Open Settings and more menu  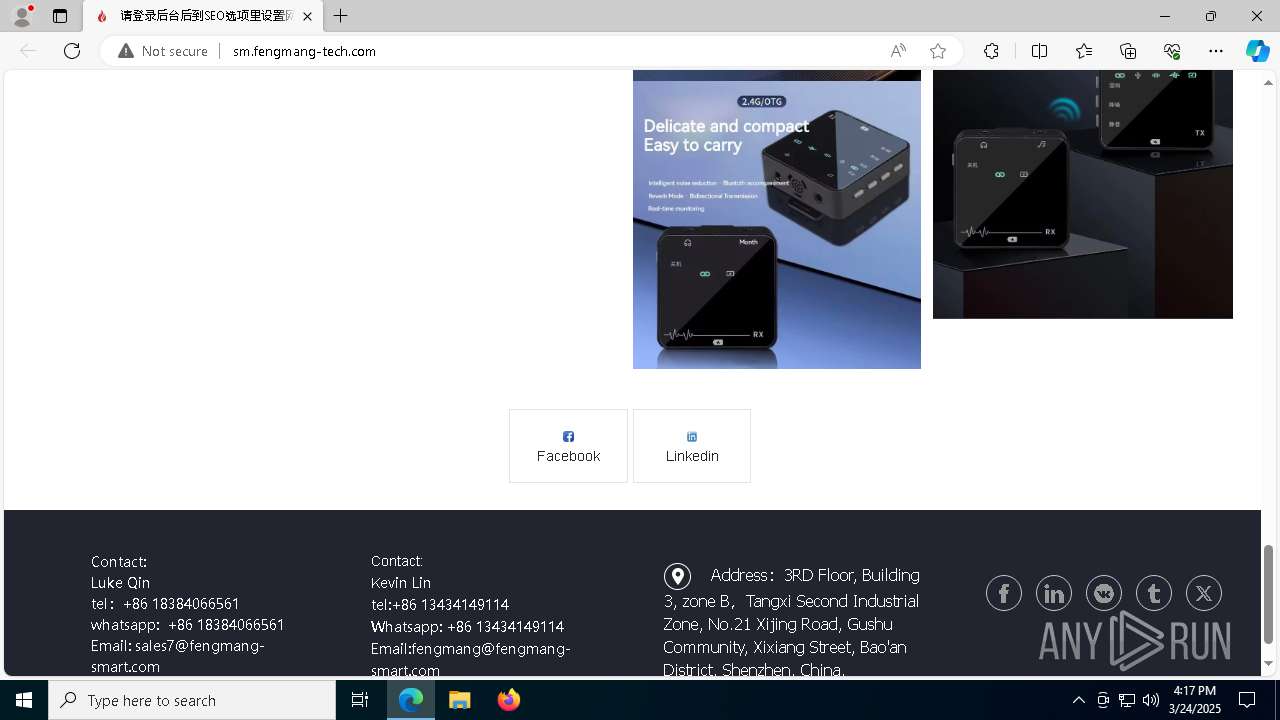(x=1216, y=51)
